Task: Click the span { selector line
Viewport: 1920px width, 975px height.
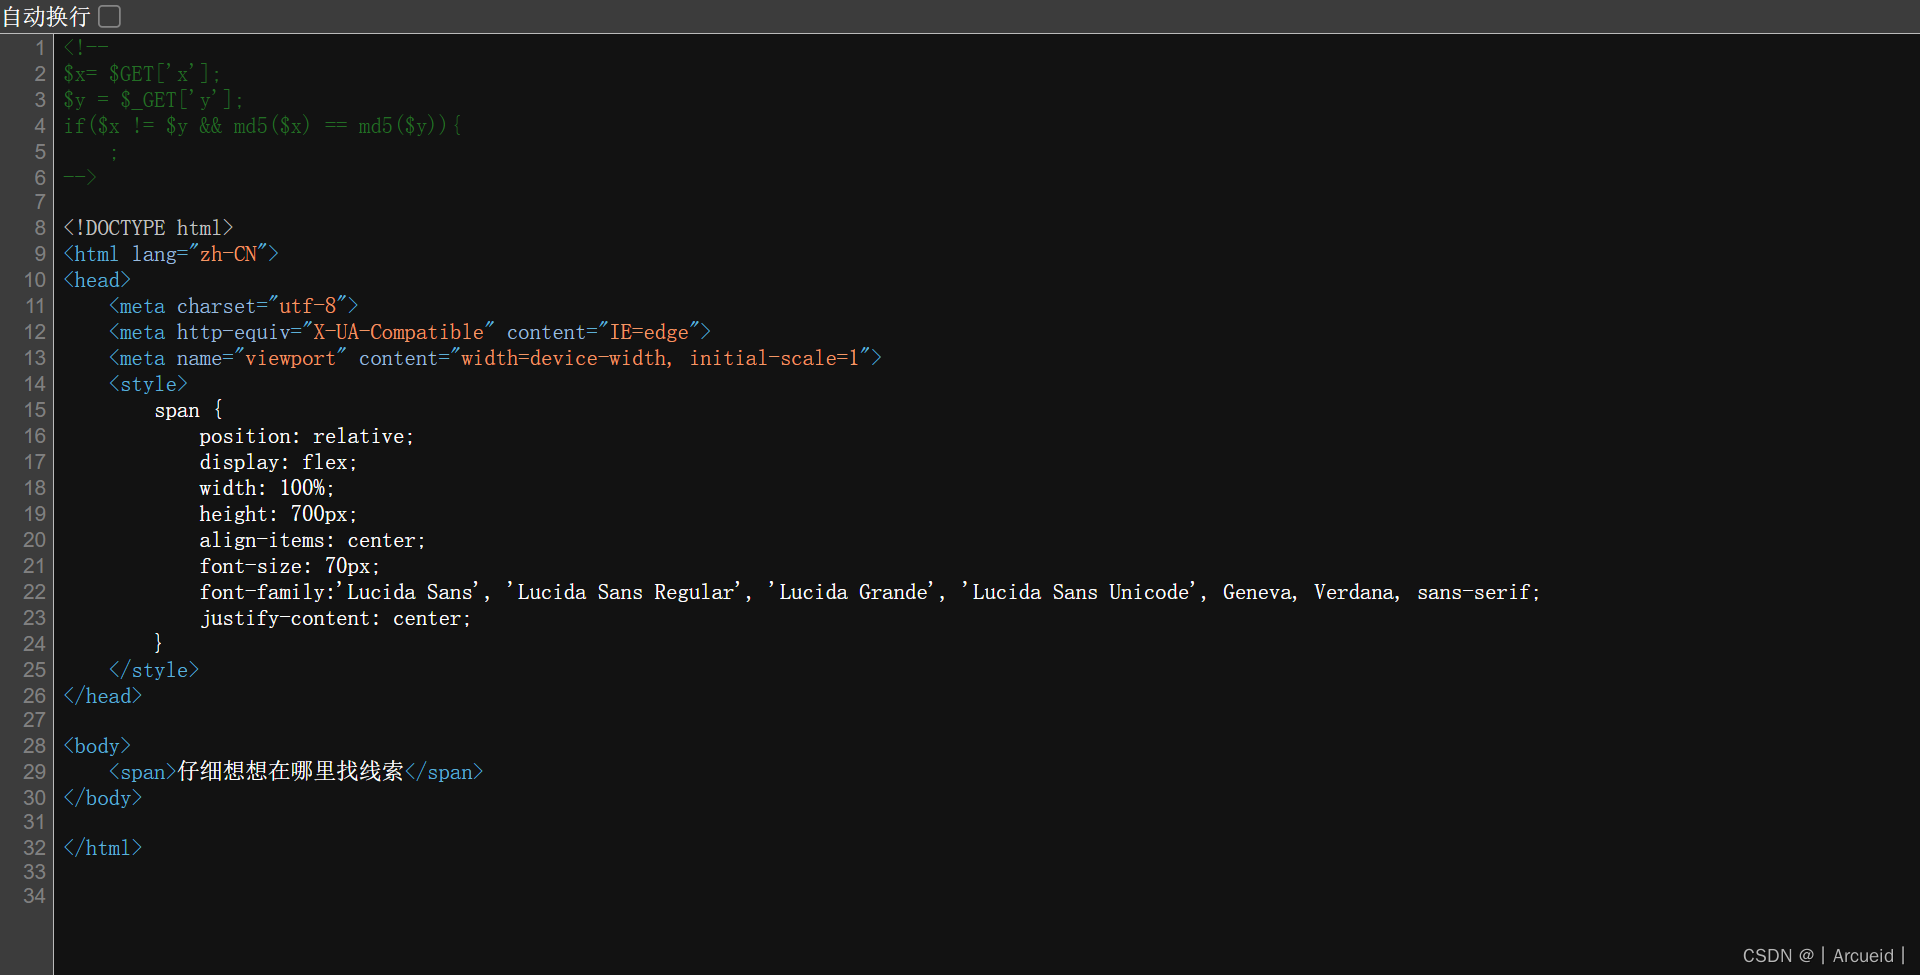Action: pyautogui.click(x=189, y=410)
